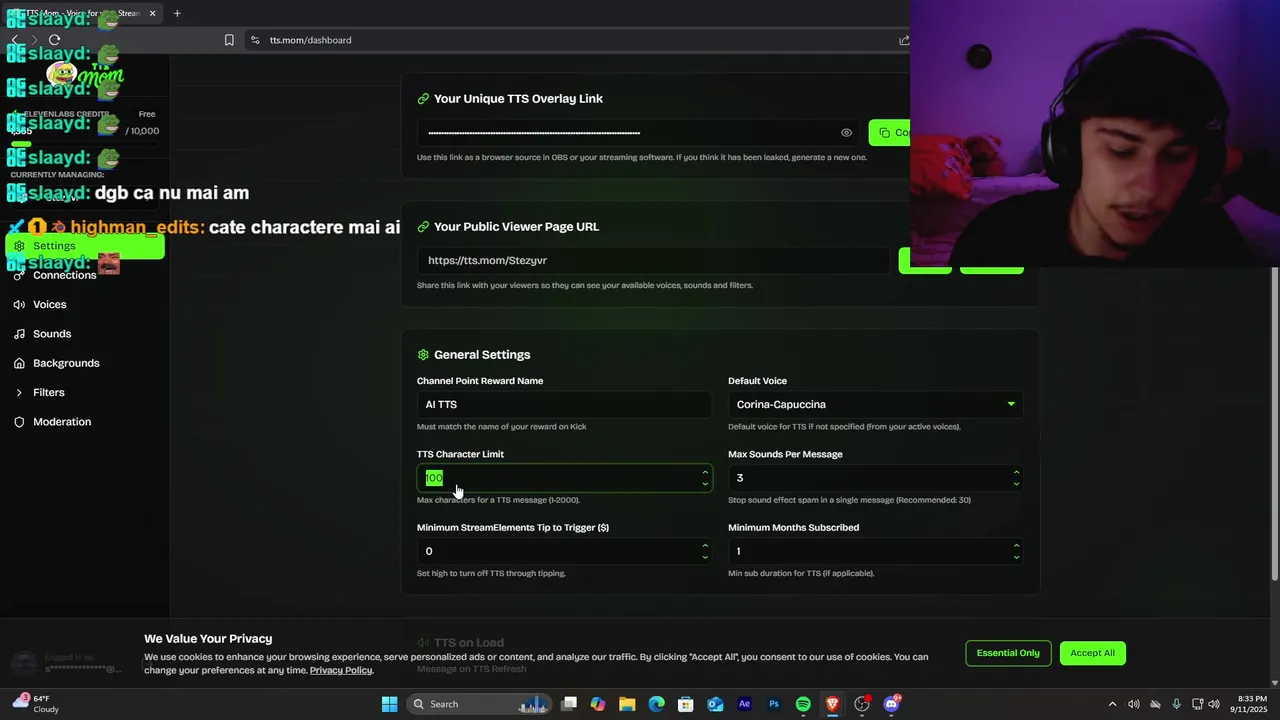Click the Moderation shield icon

19,422
